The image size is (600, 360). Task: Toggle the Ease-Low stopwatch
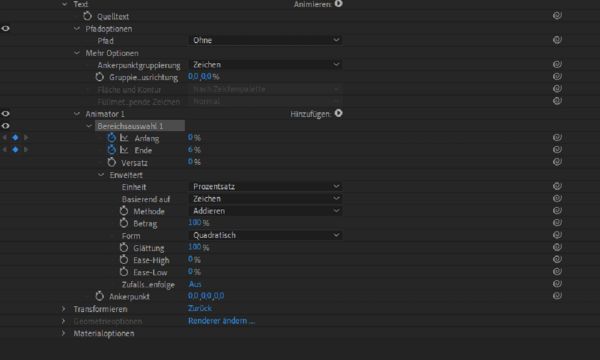pos(124,272)
